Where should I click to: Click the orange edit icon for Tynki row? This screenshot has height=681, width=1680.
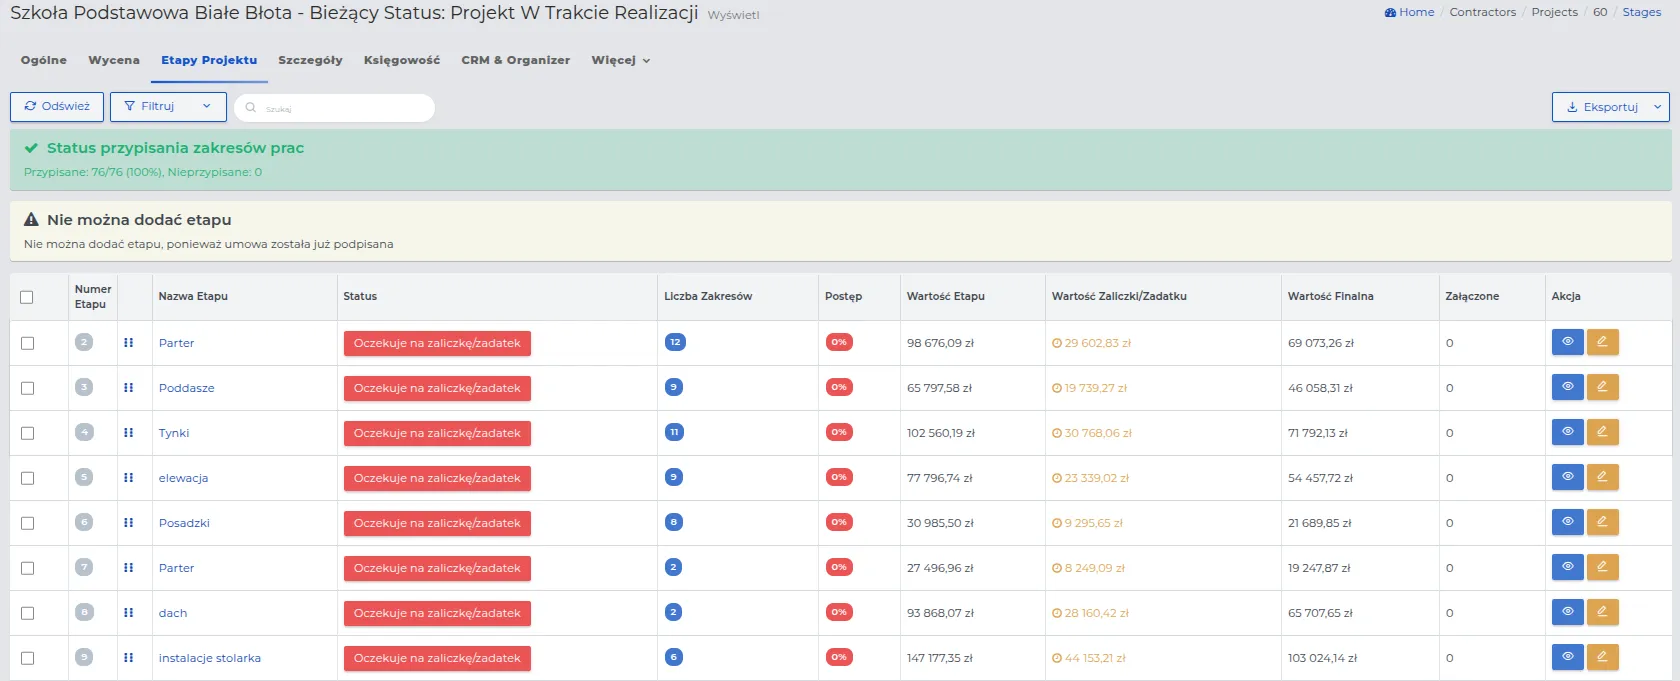(1602, 432)
